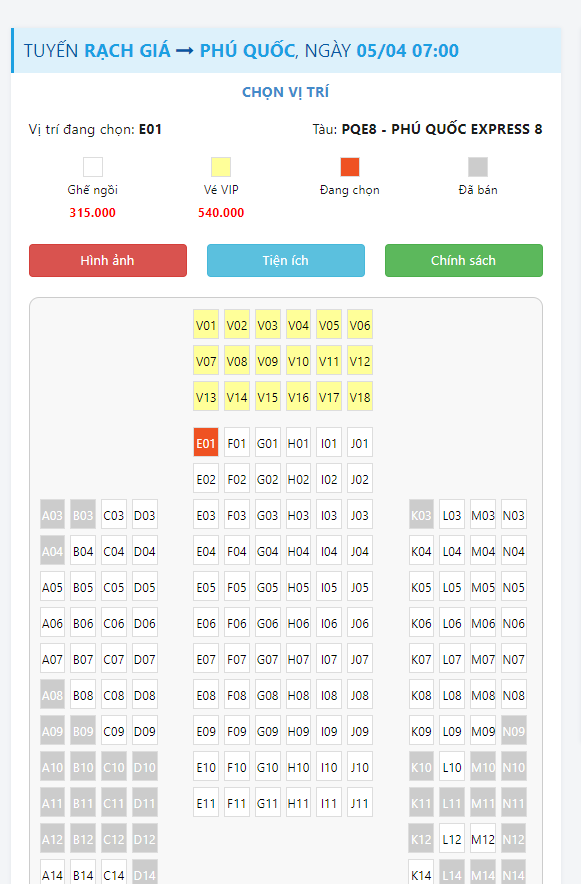Screen dimensions: 581x884
Task: Select VIP seat V12
Action: (x=360, y=361)
